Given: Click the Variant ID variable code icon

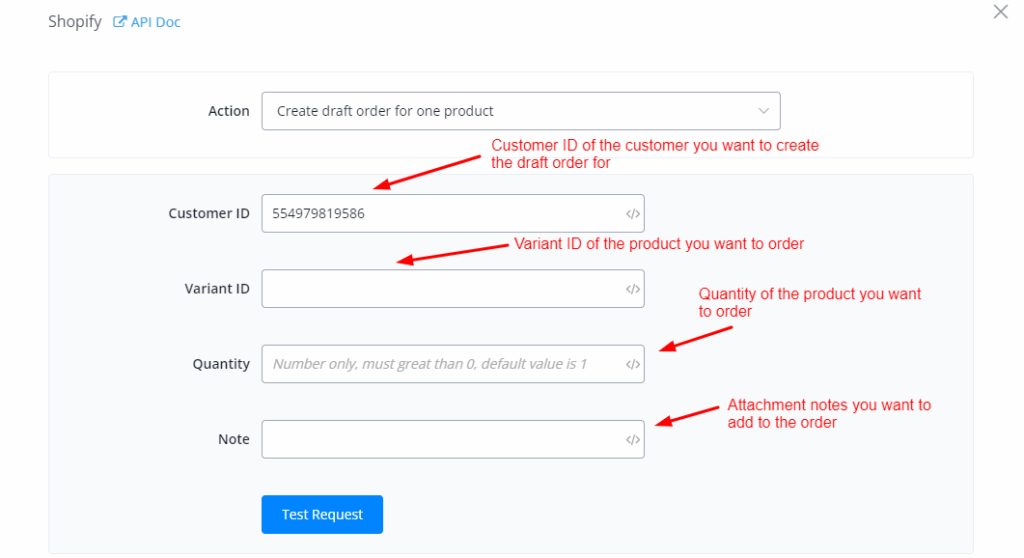Looking at the screenshot, I should click(x=632, y=289).
